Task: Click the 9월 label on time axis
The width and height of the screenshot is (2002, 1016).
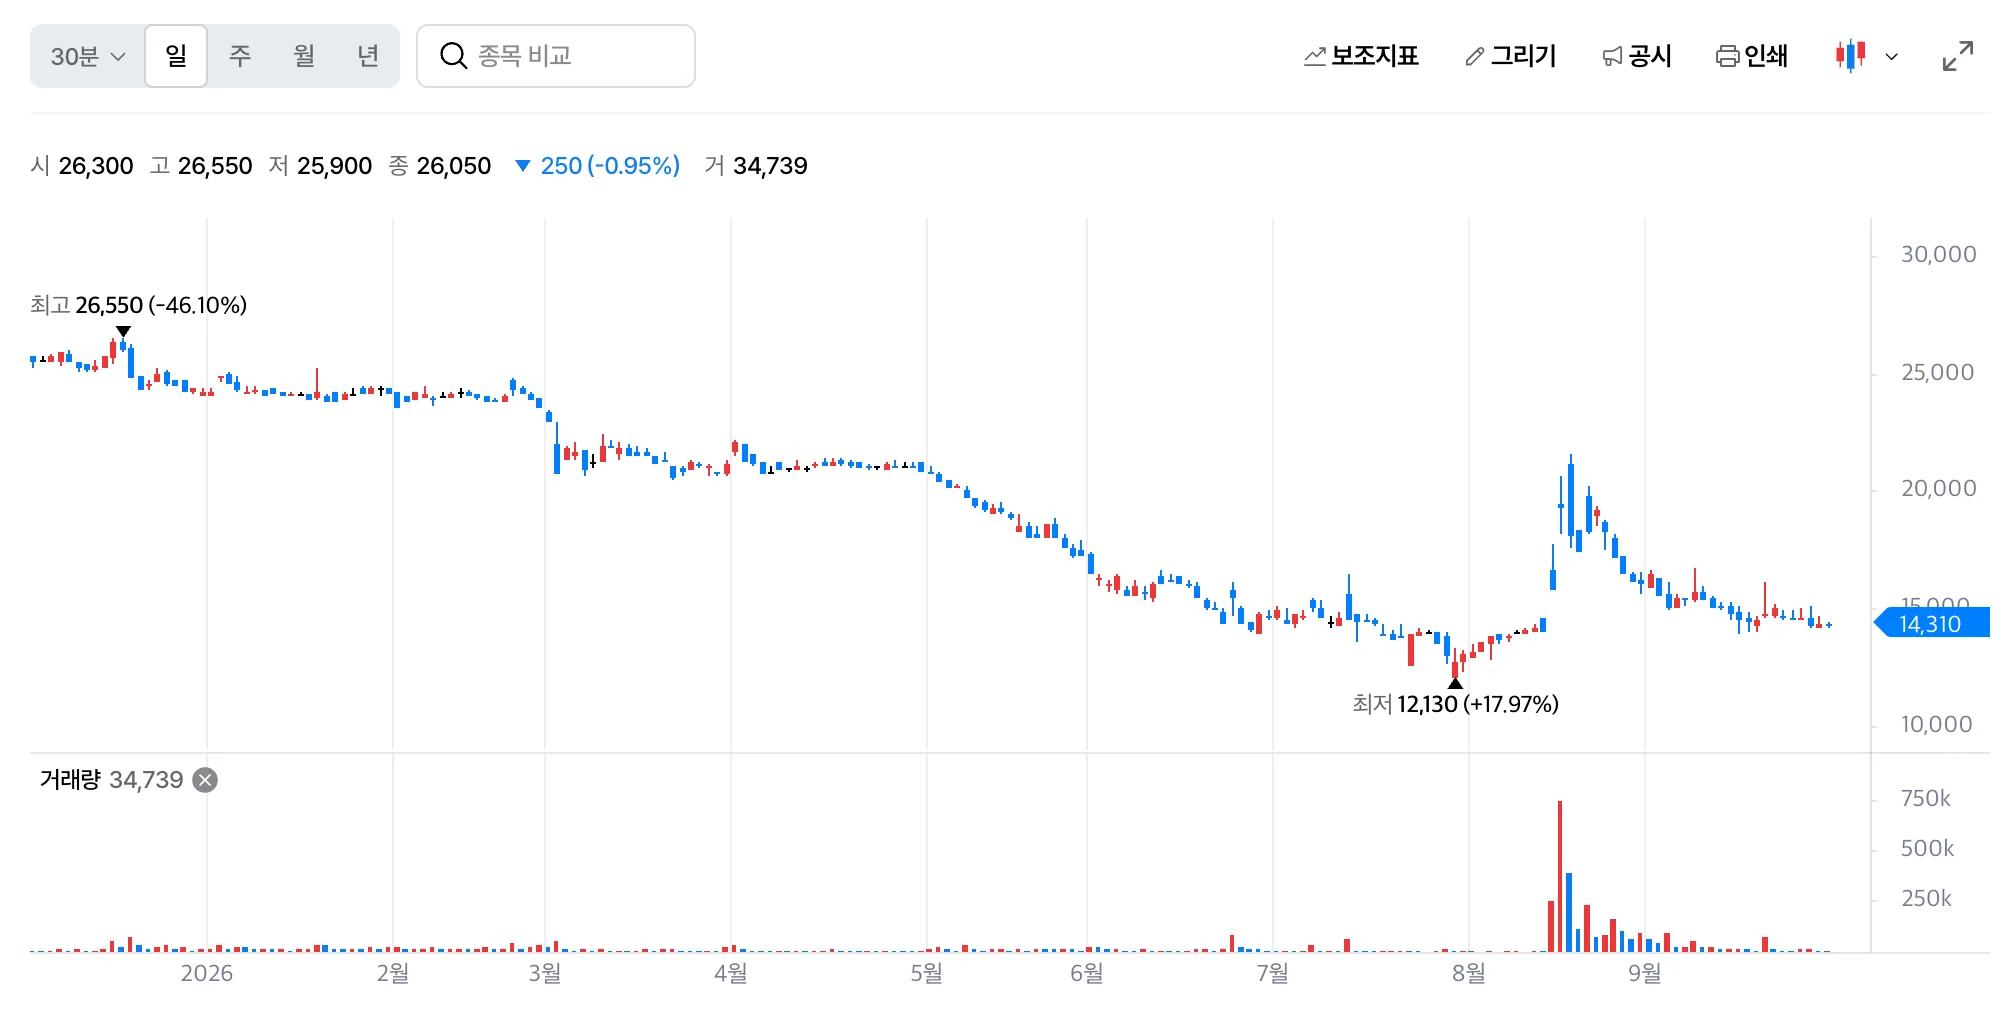Action: [x=1645, y=973]
